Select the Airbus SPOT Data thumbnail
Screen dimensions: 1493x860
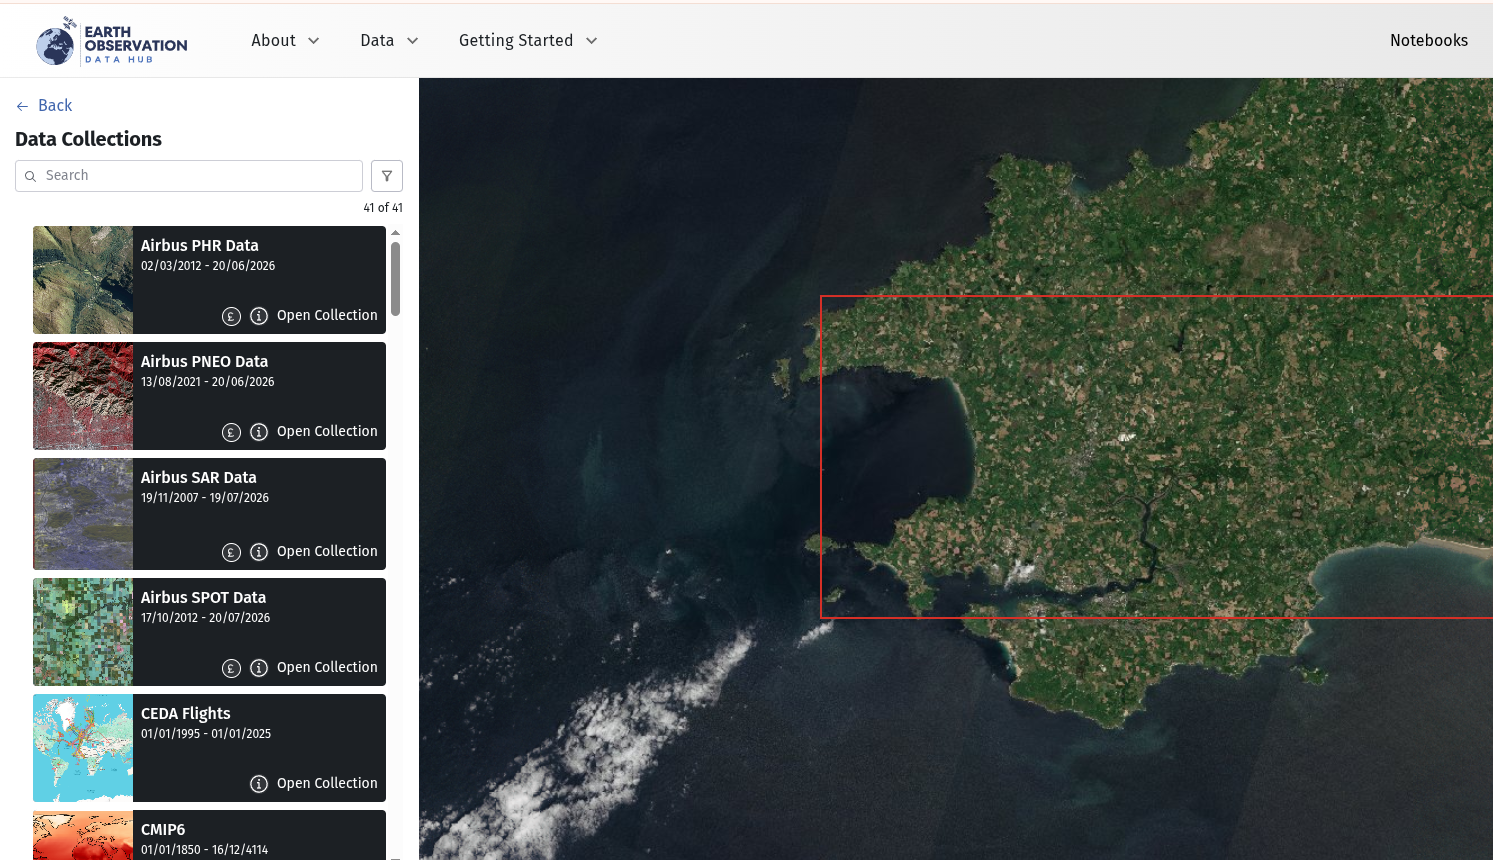coord(83,632)
